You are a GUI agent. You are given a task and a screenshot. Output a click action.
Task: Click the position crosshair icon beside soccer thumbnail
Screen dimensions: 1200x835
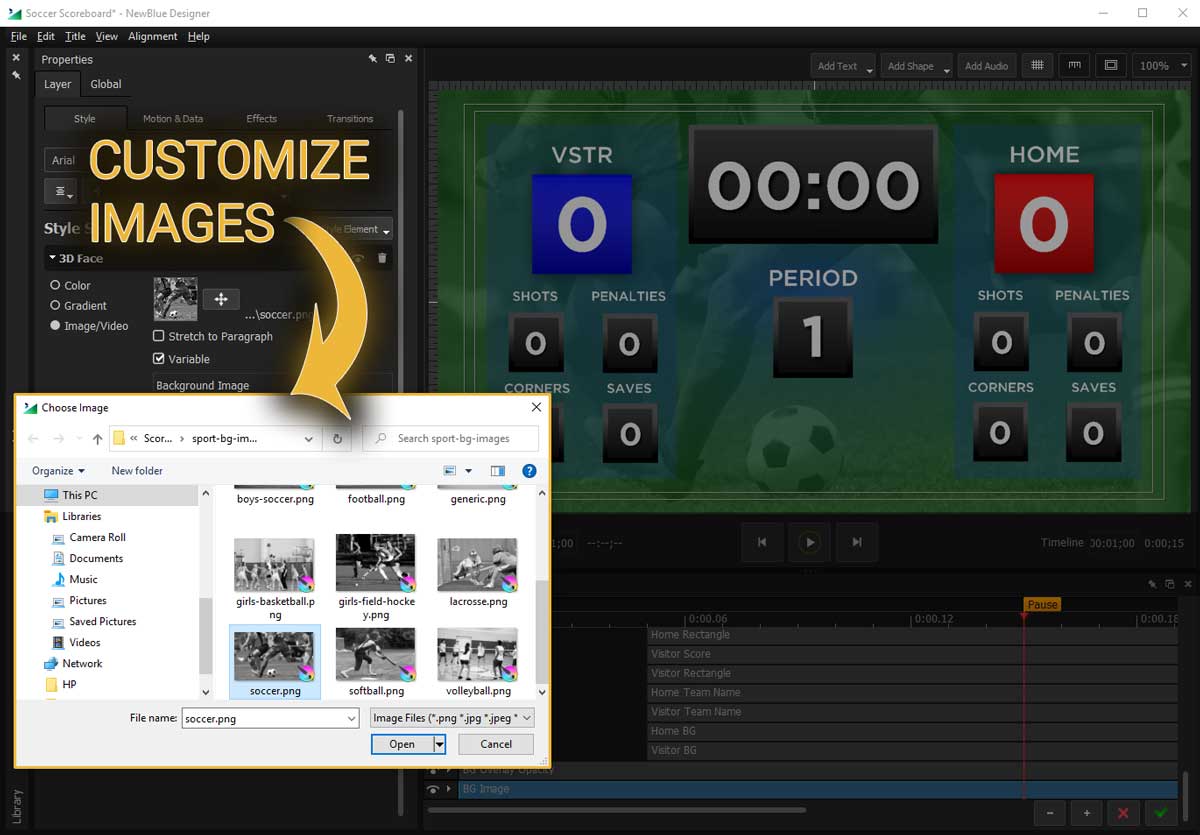pos(220,298)
